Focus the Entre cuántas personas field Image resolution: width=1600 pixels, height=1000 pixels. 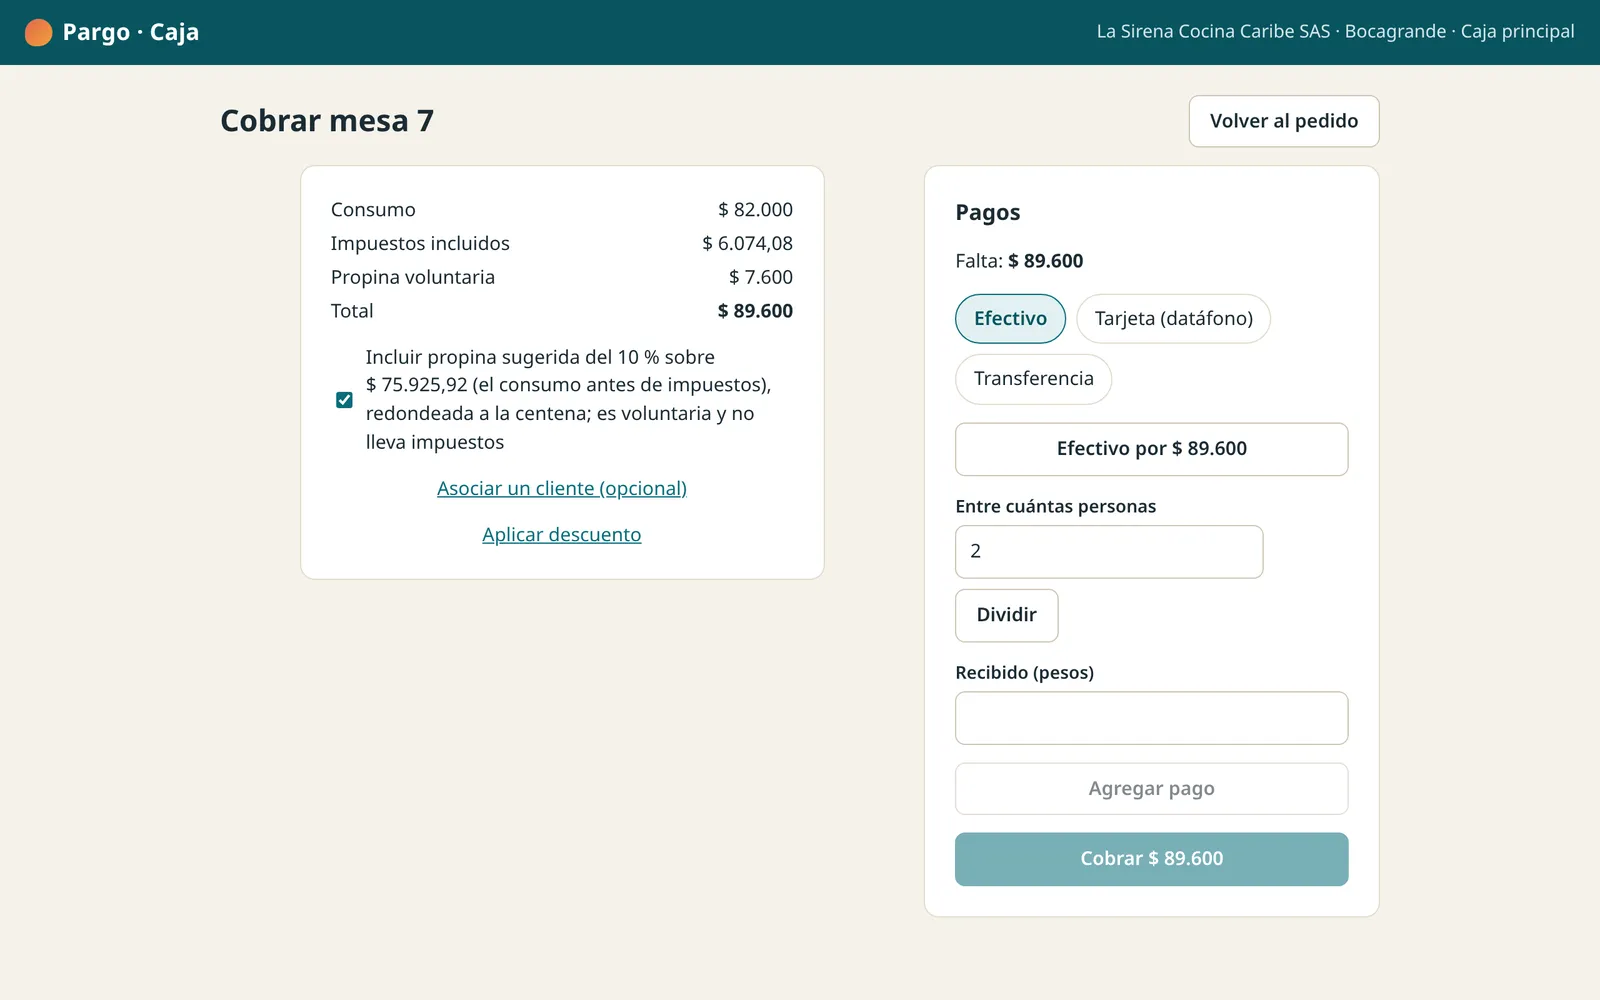[x=1109, y=552]
